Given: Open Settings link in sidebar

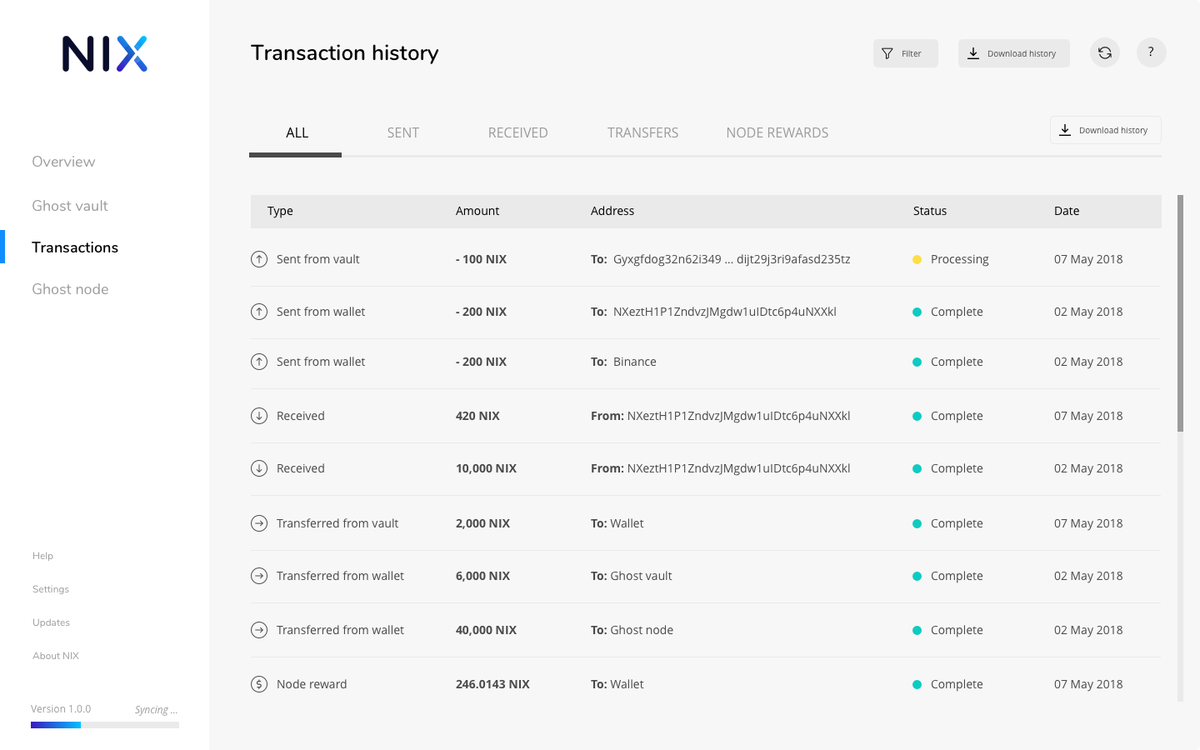Looking at the screenshot, I should [x=51, y=589].
